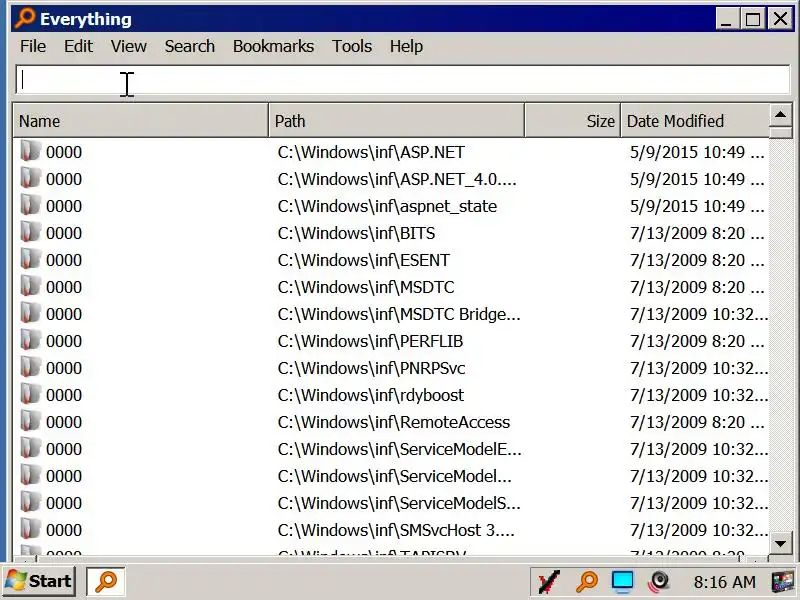Image resolution: width=800 pixels, height=600 pixels.
Task: Select folder icon for BITS row
Action: point(30,232)
